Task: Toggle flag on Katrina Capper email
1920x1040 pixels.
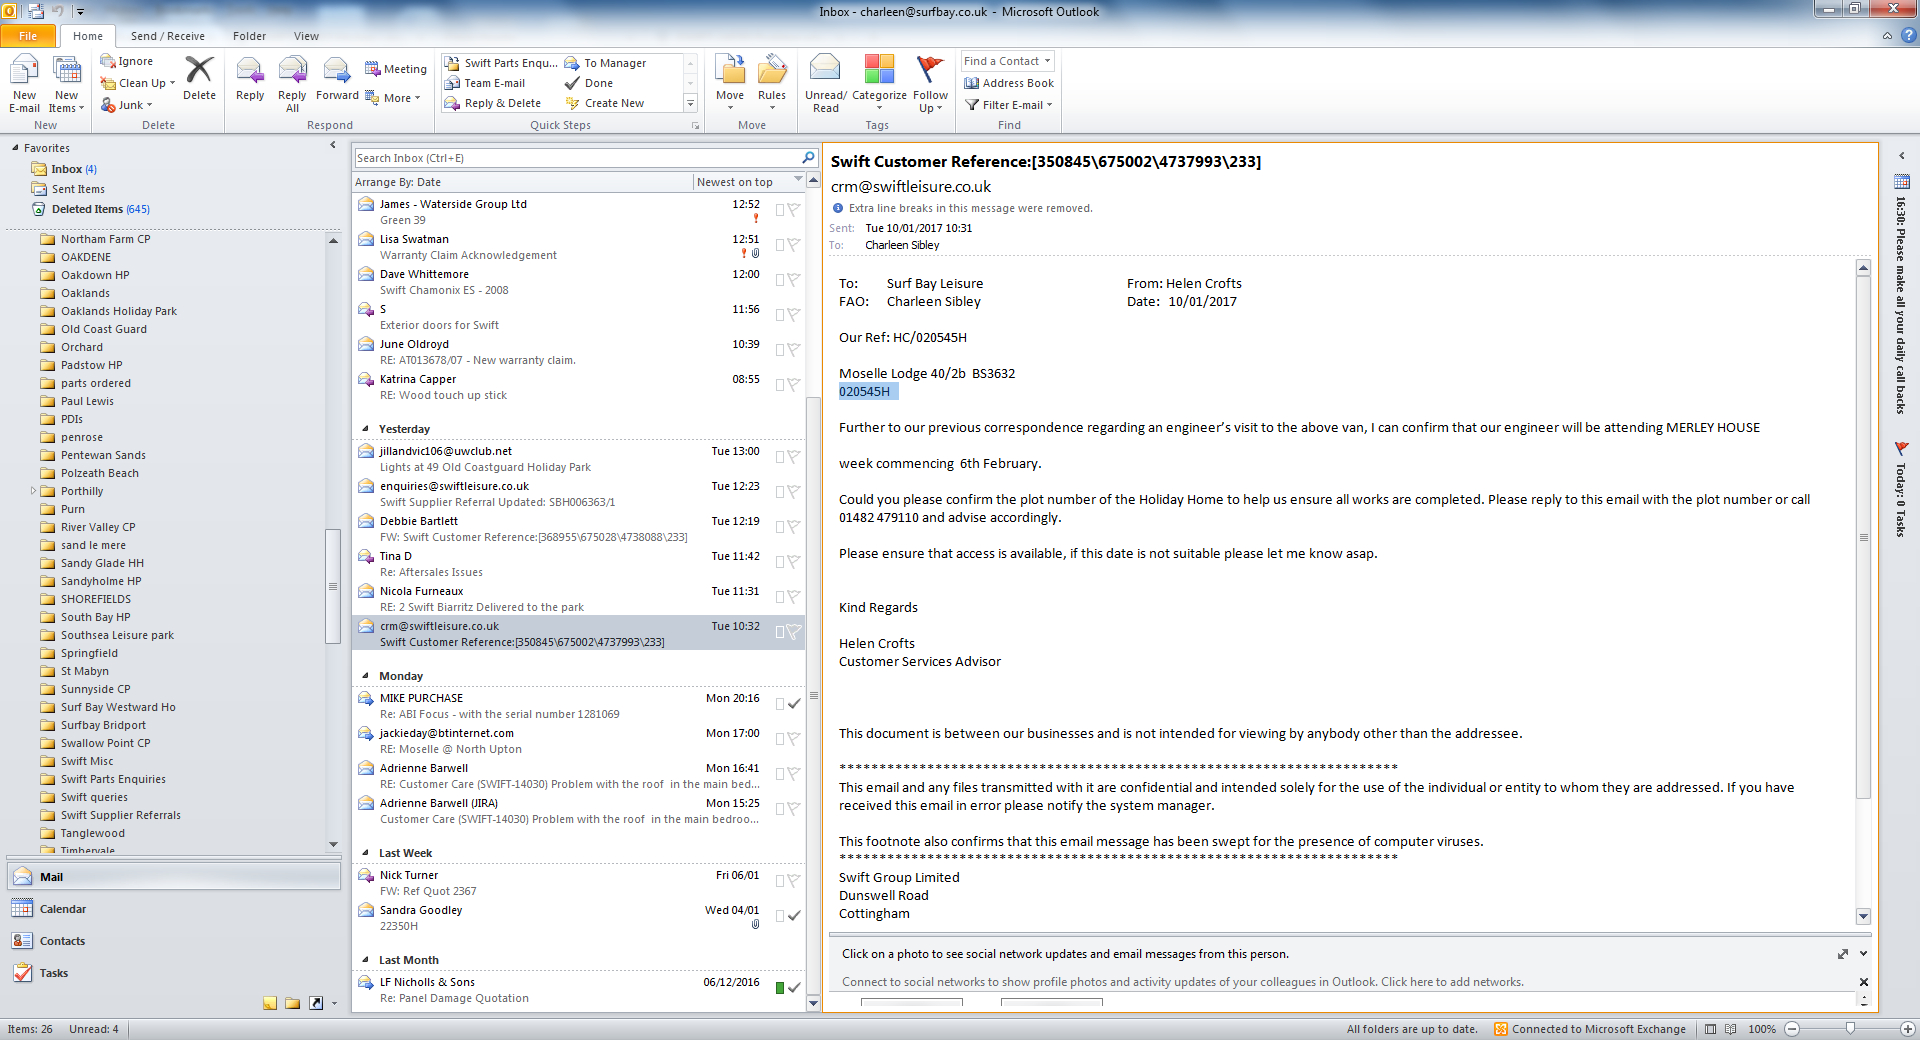Action: [x=794, y=384]
